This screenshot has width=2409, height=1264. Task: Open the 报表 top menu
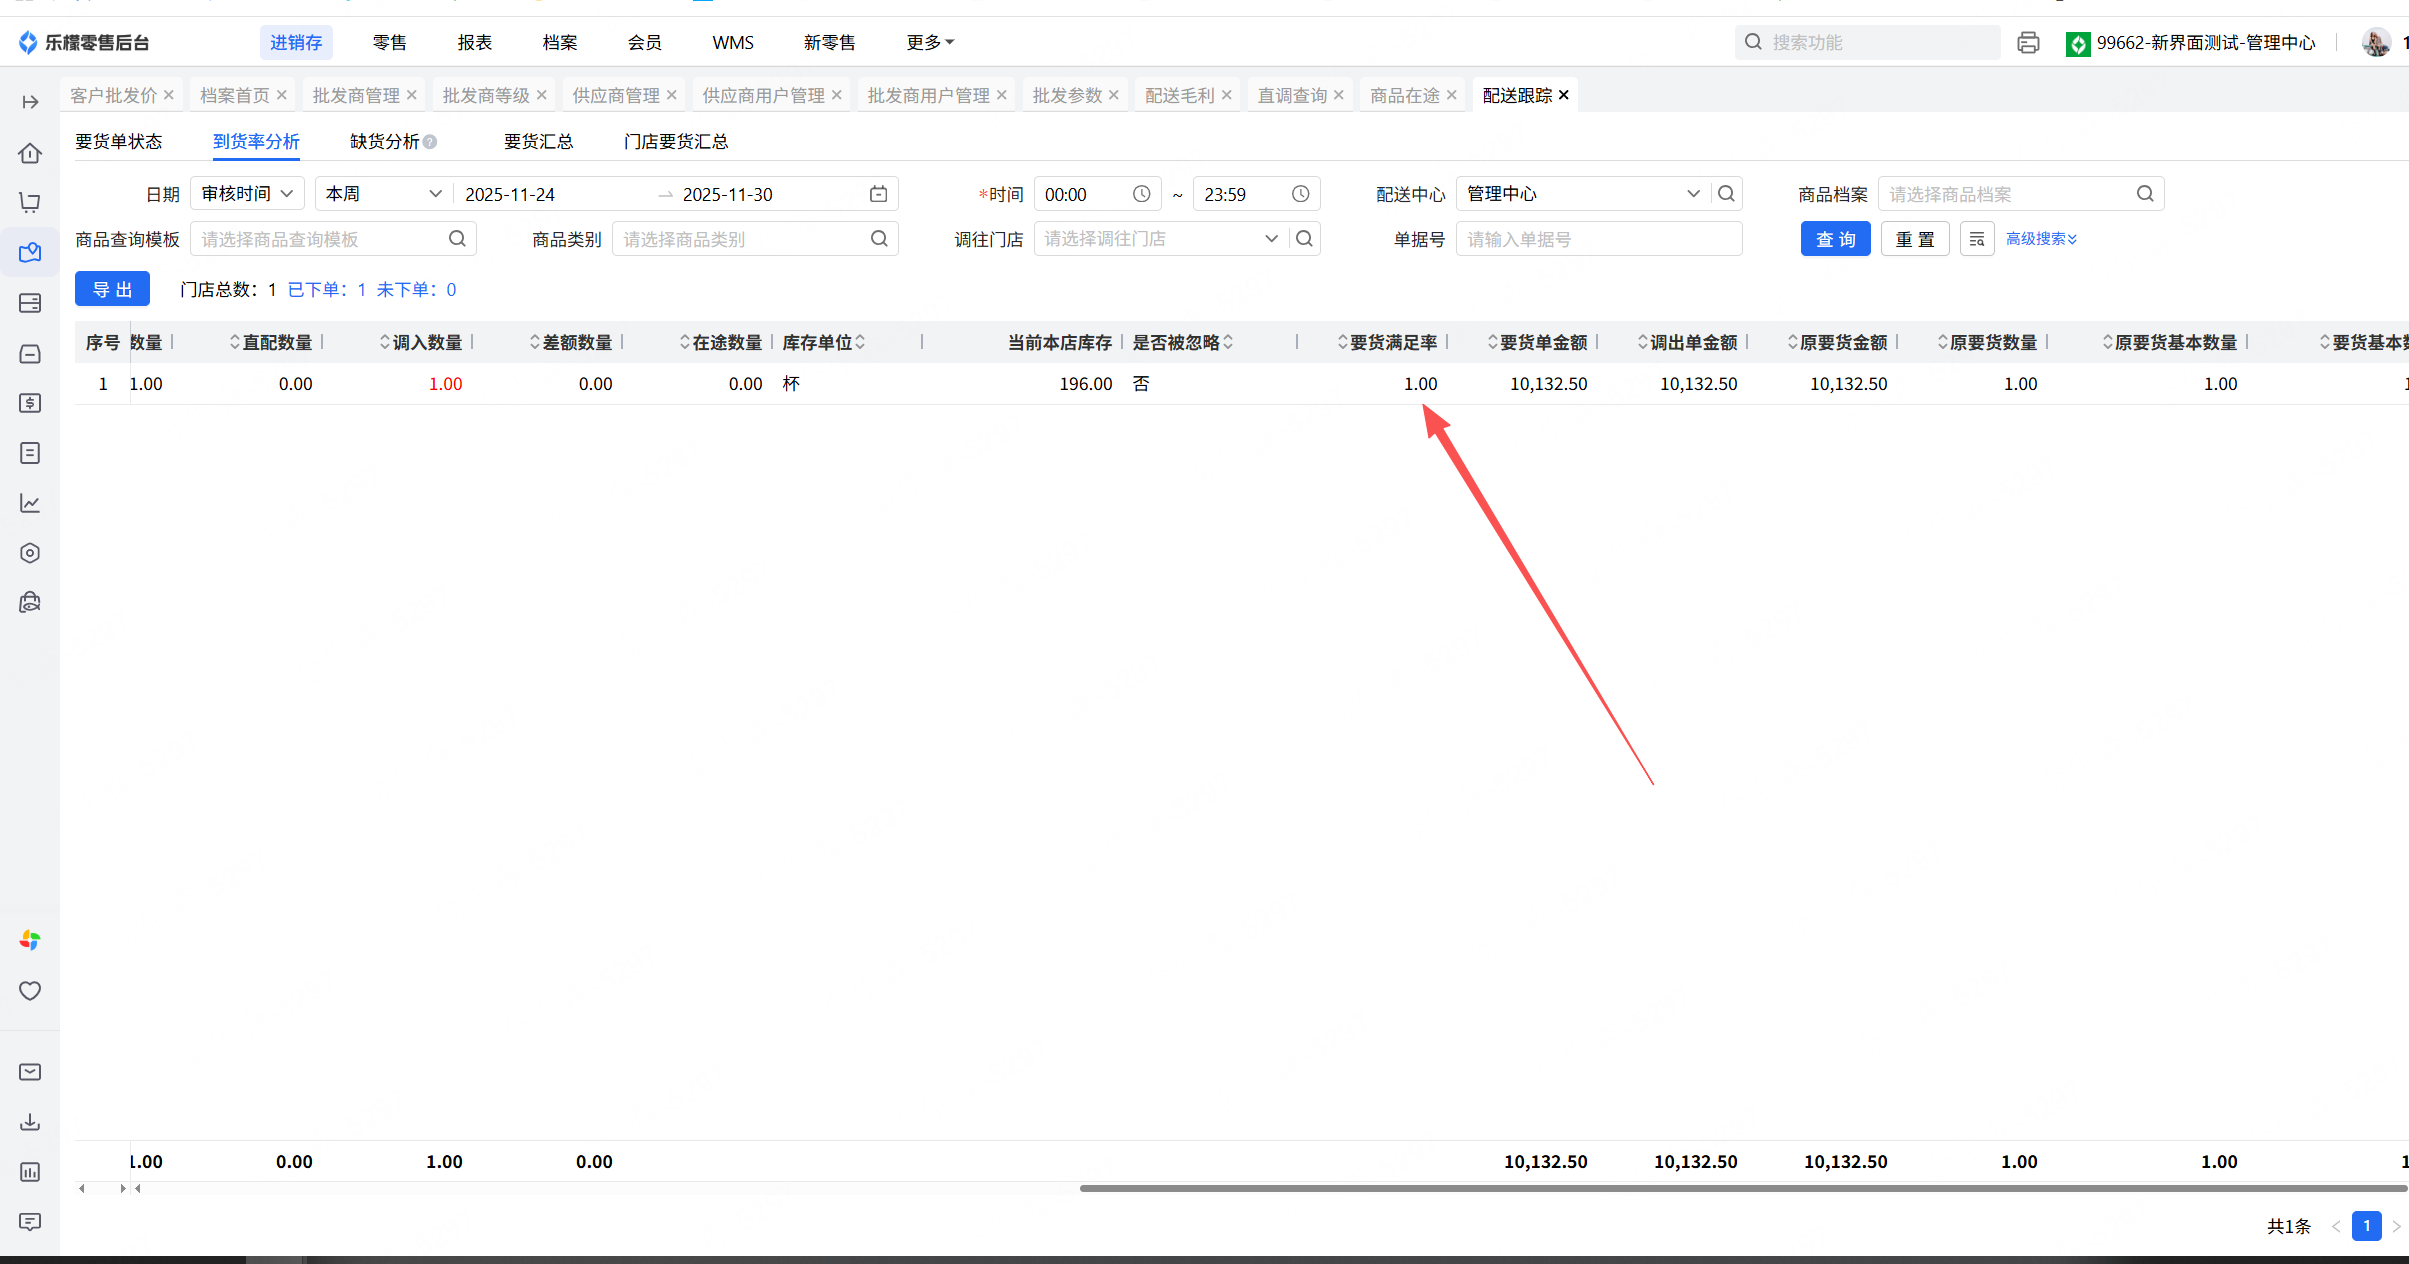coord(475,43)
